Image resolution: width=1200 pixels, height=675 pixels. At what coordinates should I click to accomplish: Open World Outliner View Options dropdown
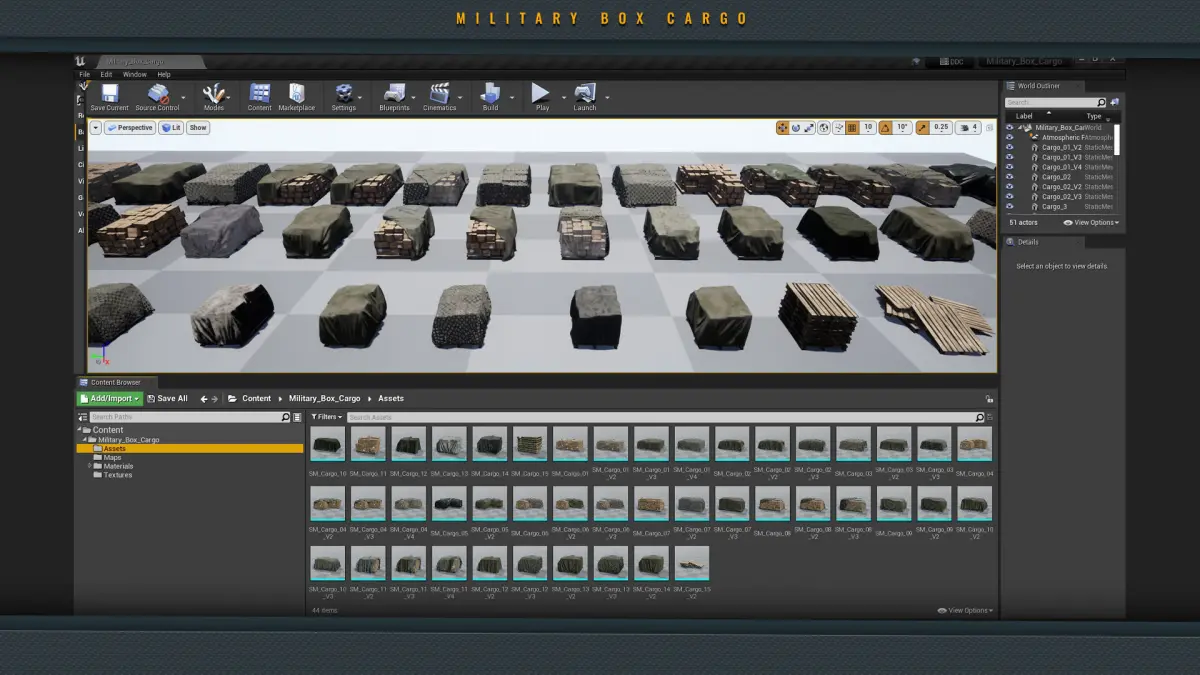pos(1092,223)
